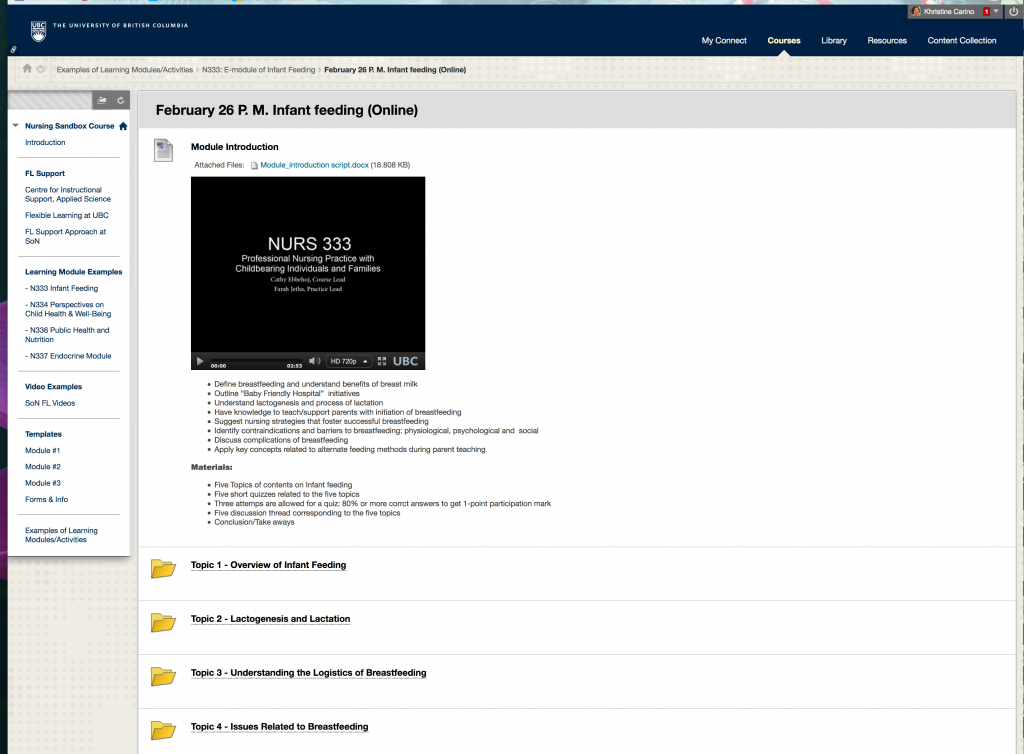Toggle the Nursing Sandbox Course home icon

point(124,125)
